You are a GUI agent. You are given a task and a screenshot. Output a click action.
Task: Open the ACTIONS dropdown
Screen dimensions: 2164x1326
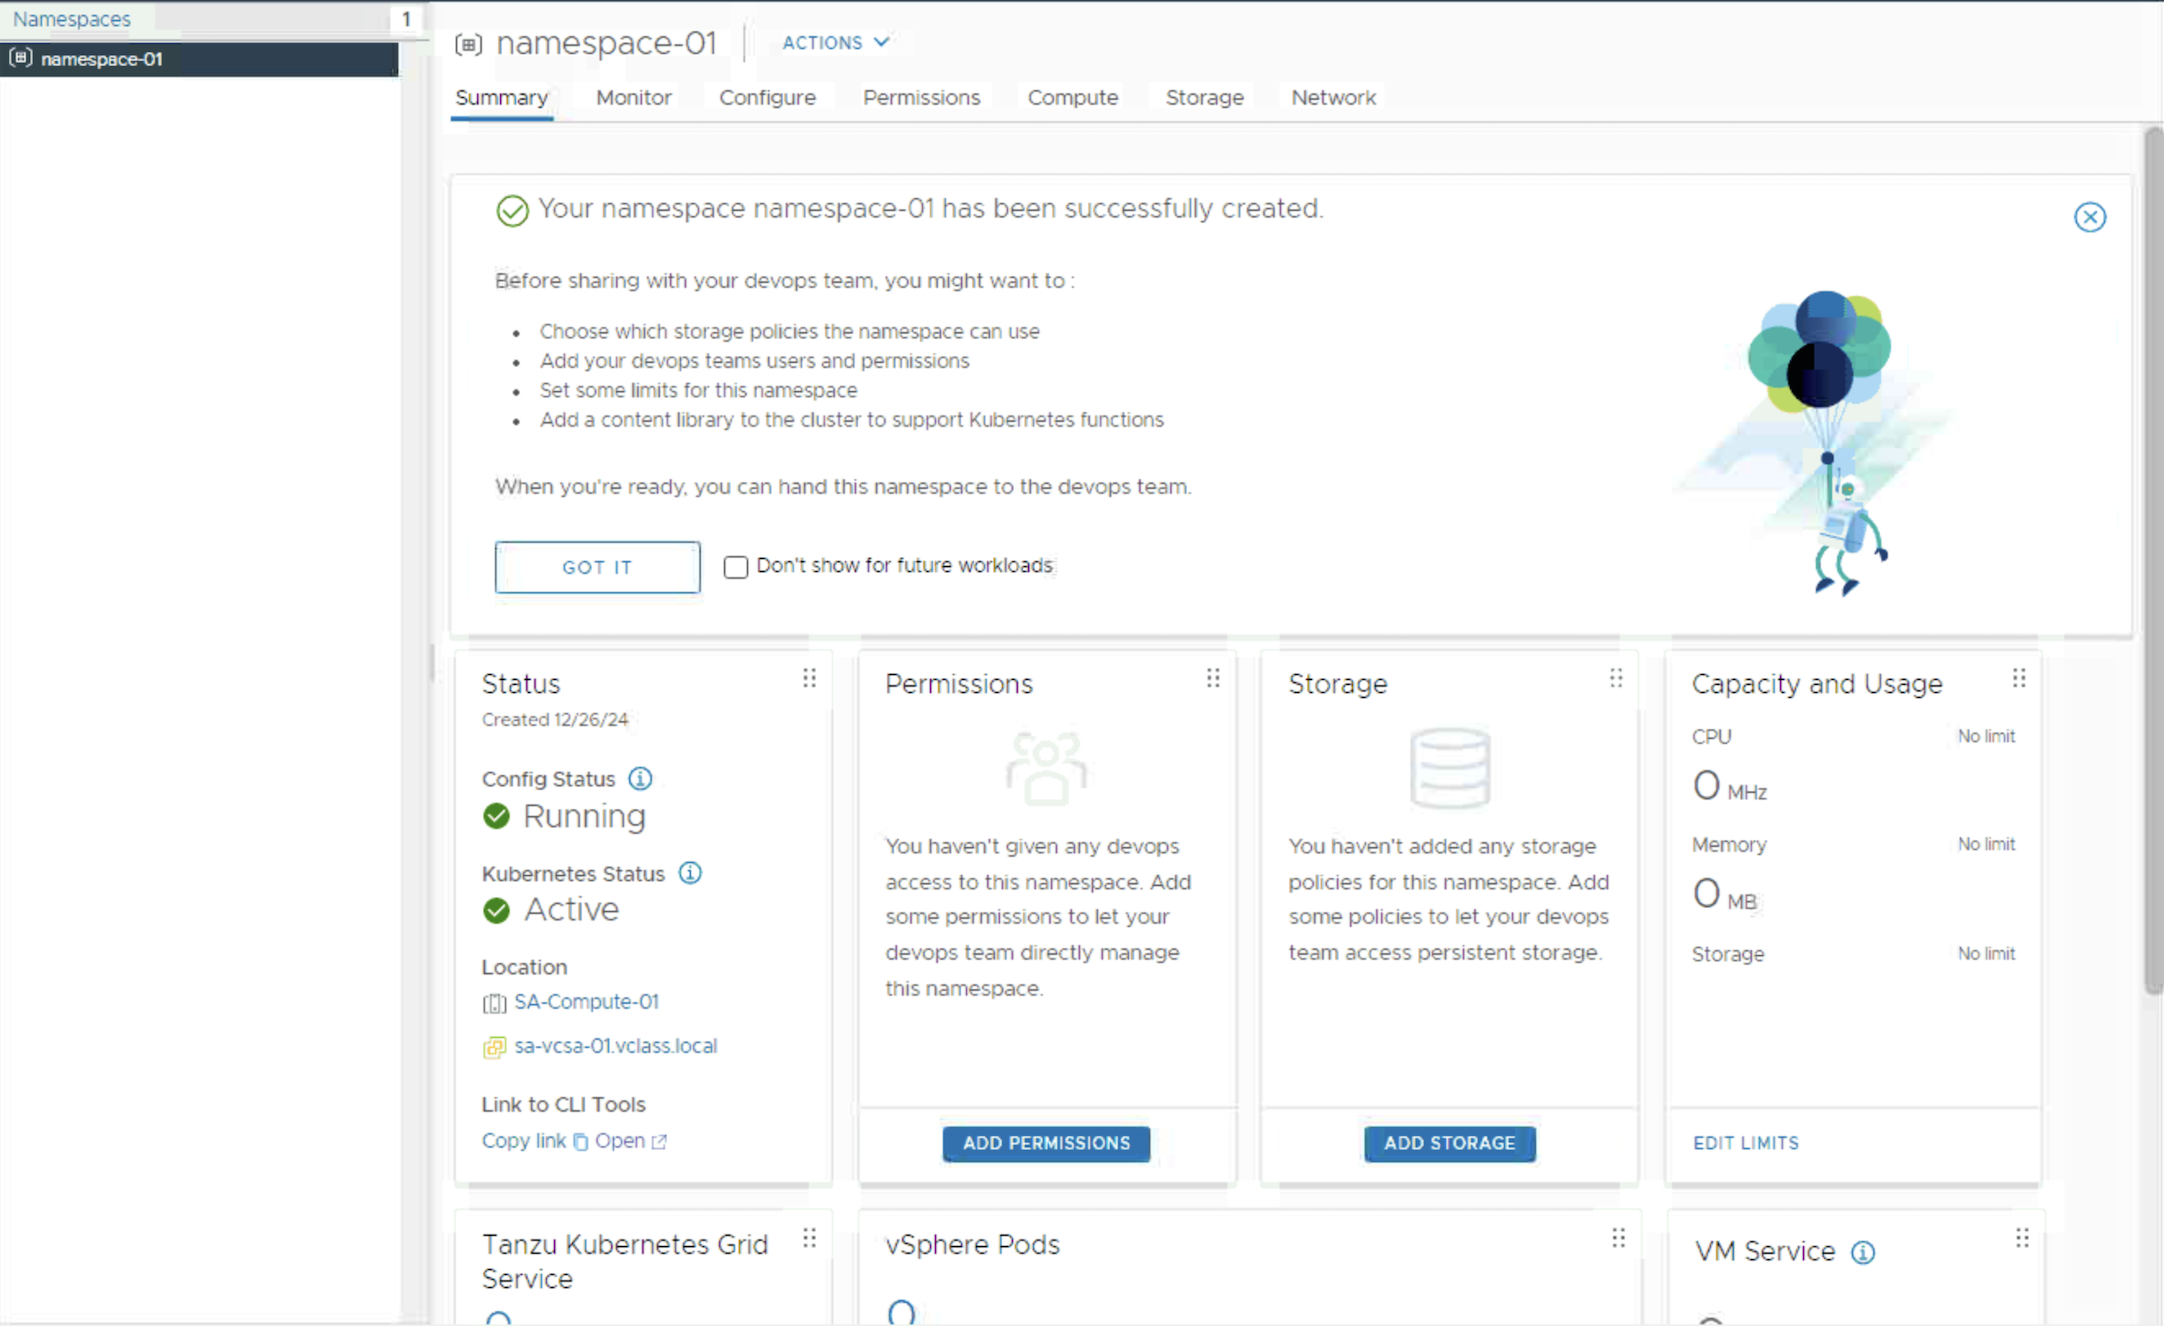coord(836,42)
